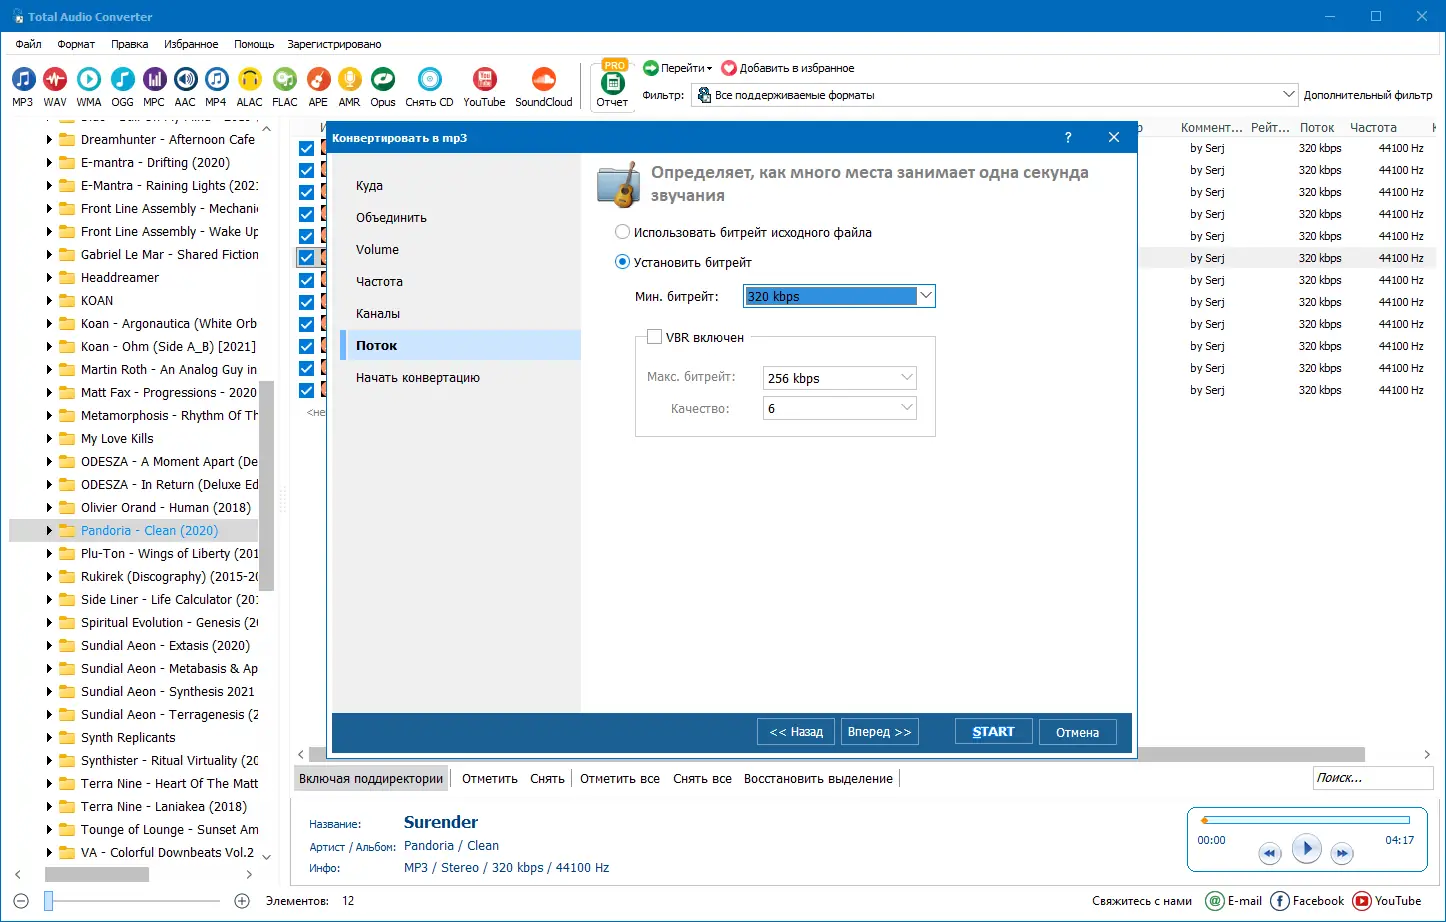Select the APE format icon
1446x922 pixels.
(x=318, y=80)
